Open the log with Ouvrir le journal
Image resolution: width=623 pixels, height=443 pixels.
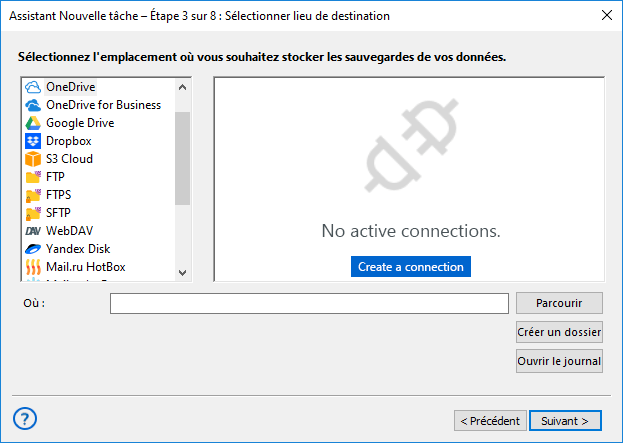[x=559, y=361]
